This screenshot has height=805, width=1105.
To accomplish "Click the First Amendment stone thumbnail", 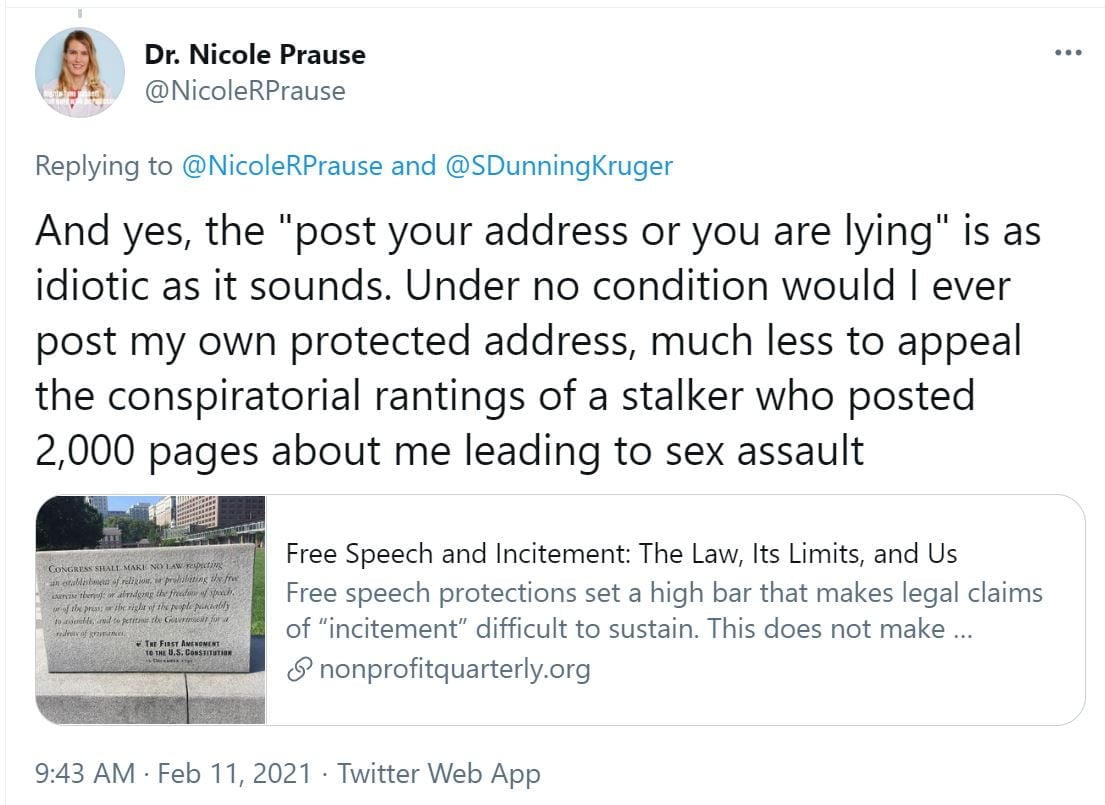I will pyautogui.click(x=151, y=609).
